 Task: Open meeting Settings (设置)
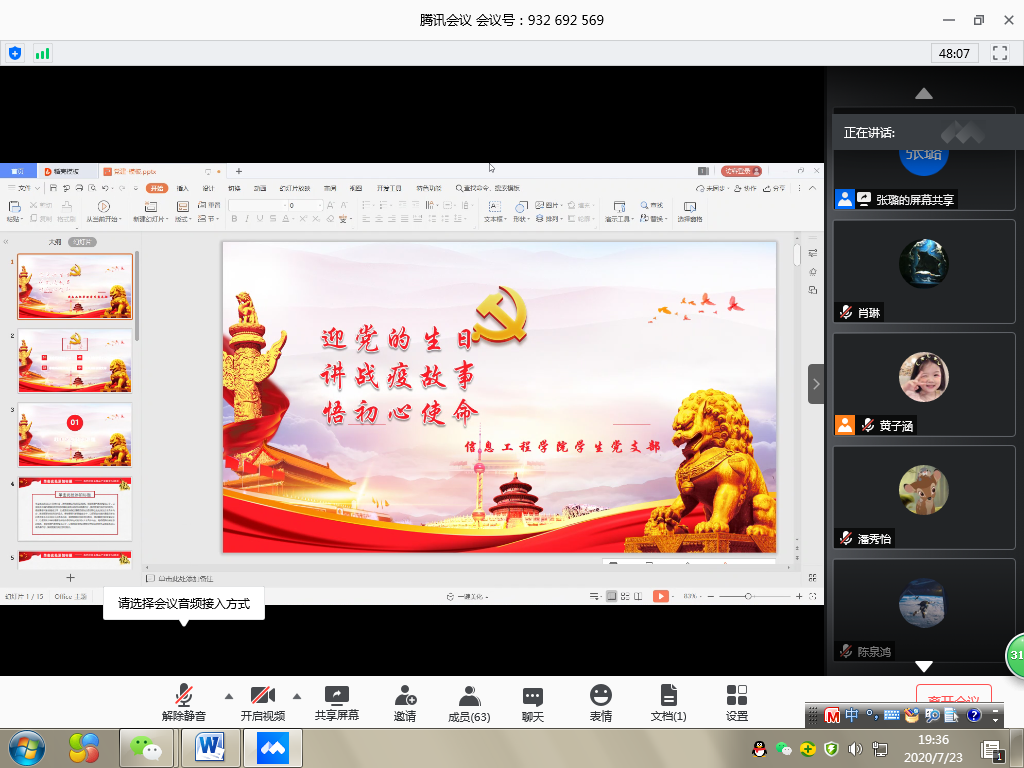[737, 703]
